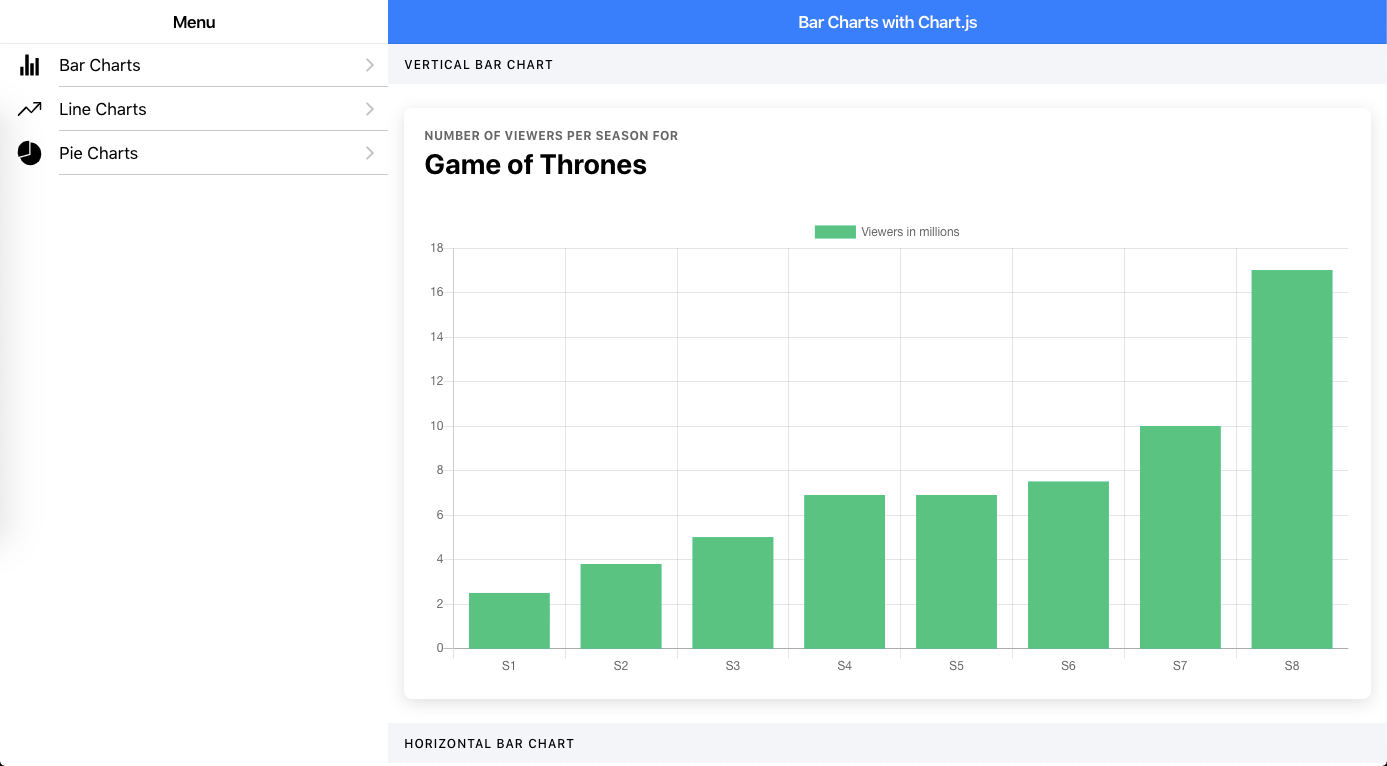Click the chevron beside Pie Charts

pos(370,153)
